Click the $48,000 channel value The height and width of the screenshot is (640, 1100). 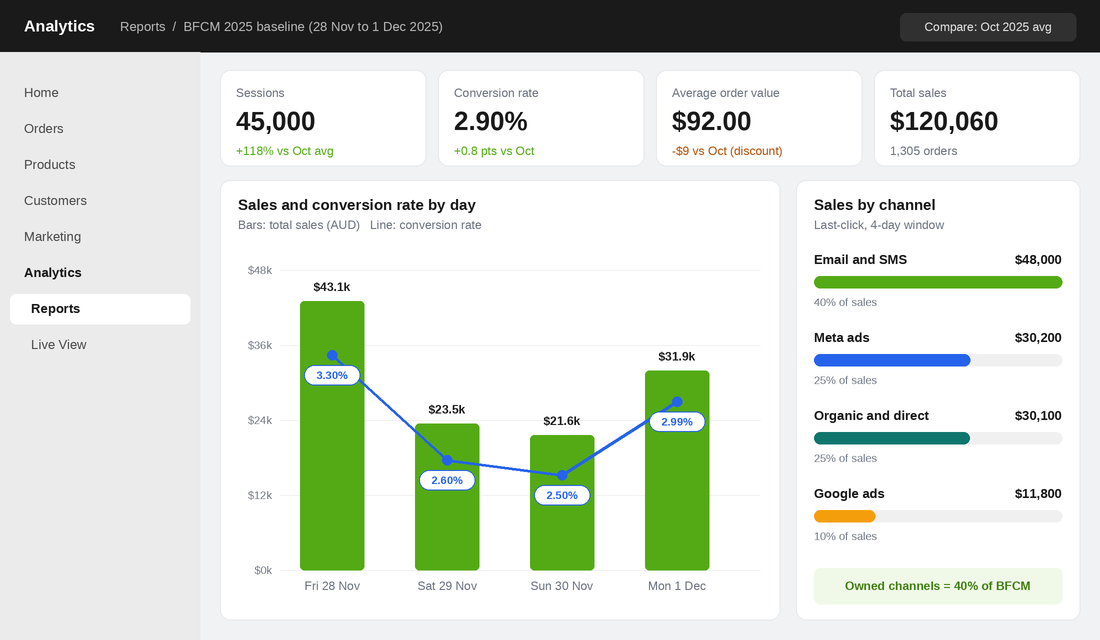click(x=1038, y=260)
